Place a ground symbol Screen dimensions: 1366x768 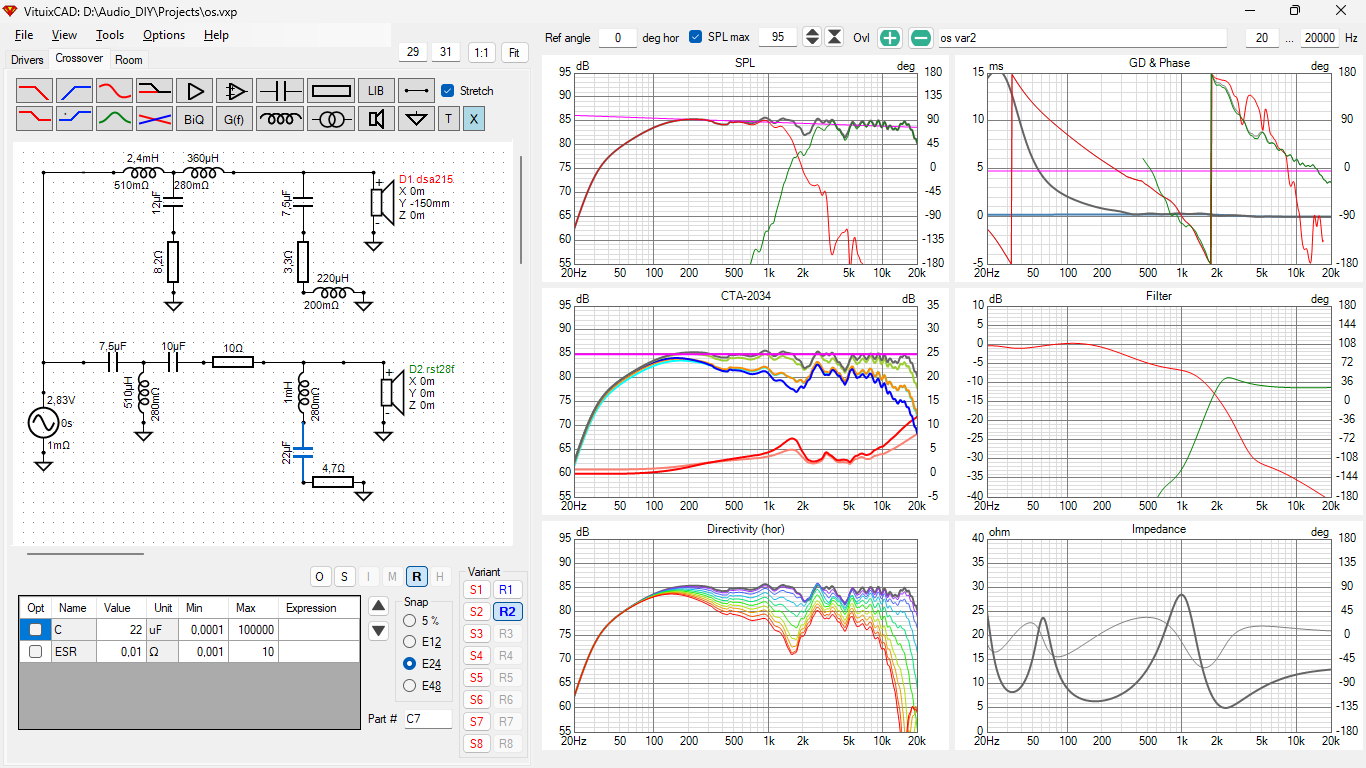point(416,119)
